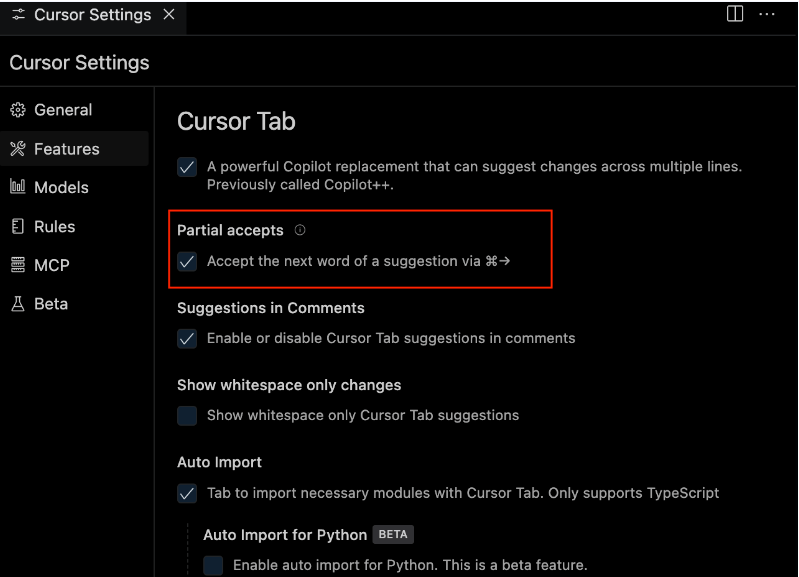Click the Features tools icon
Image resolution: width=799 pixels, height=577 pixels.
tap(18, 148)
